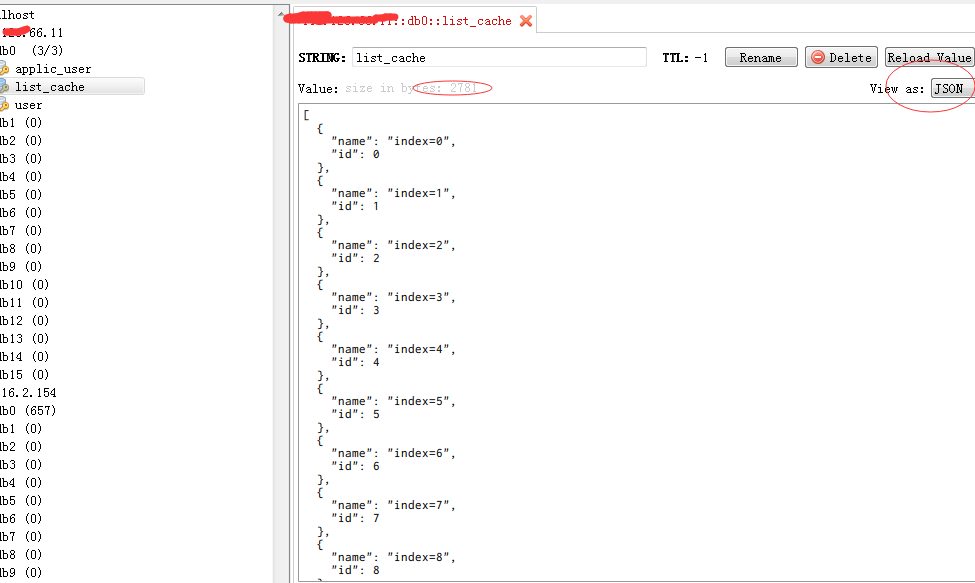Open the 66.11 server connection node
Viewport: 975px width, 583px height.
(32, 32)
